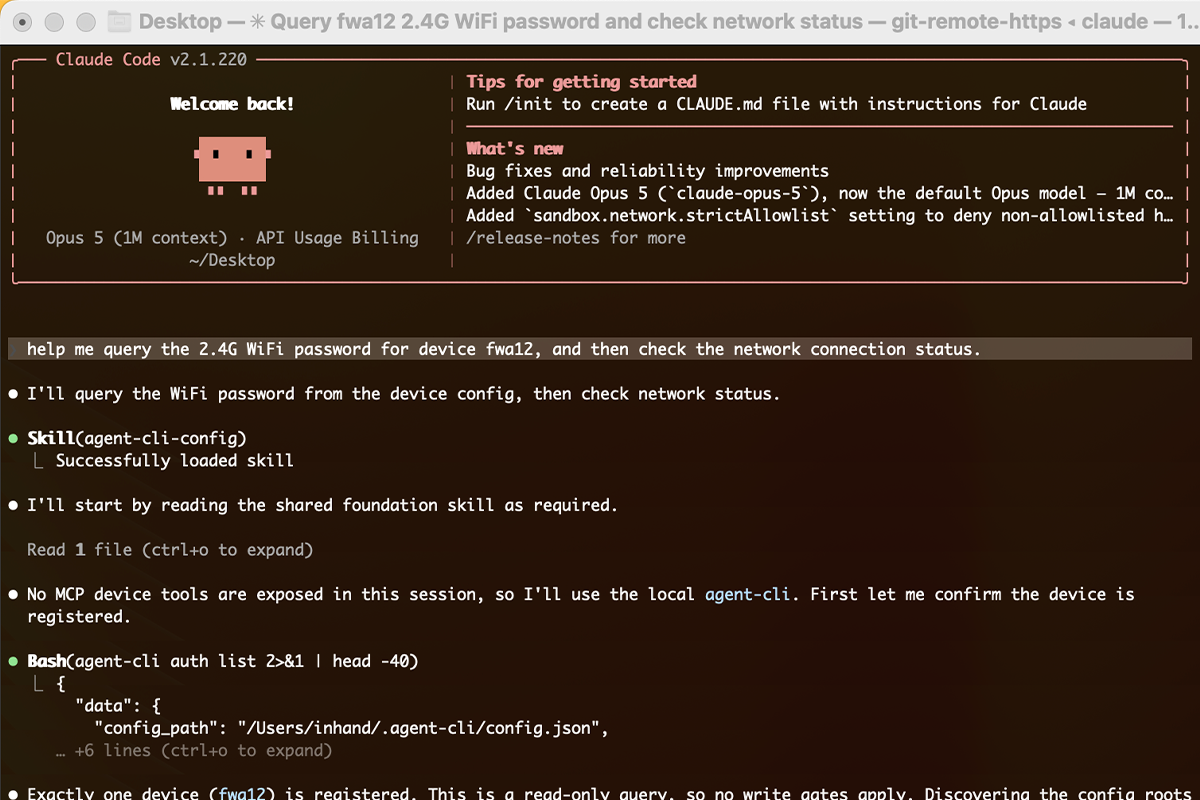Click the blue 'agent-cli' highlighted word

pos(748,595)
